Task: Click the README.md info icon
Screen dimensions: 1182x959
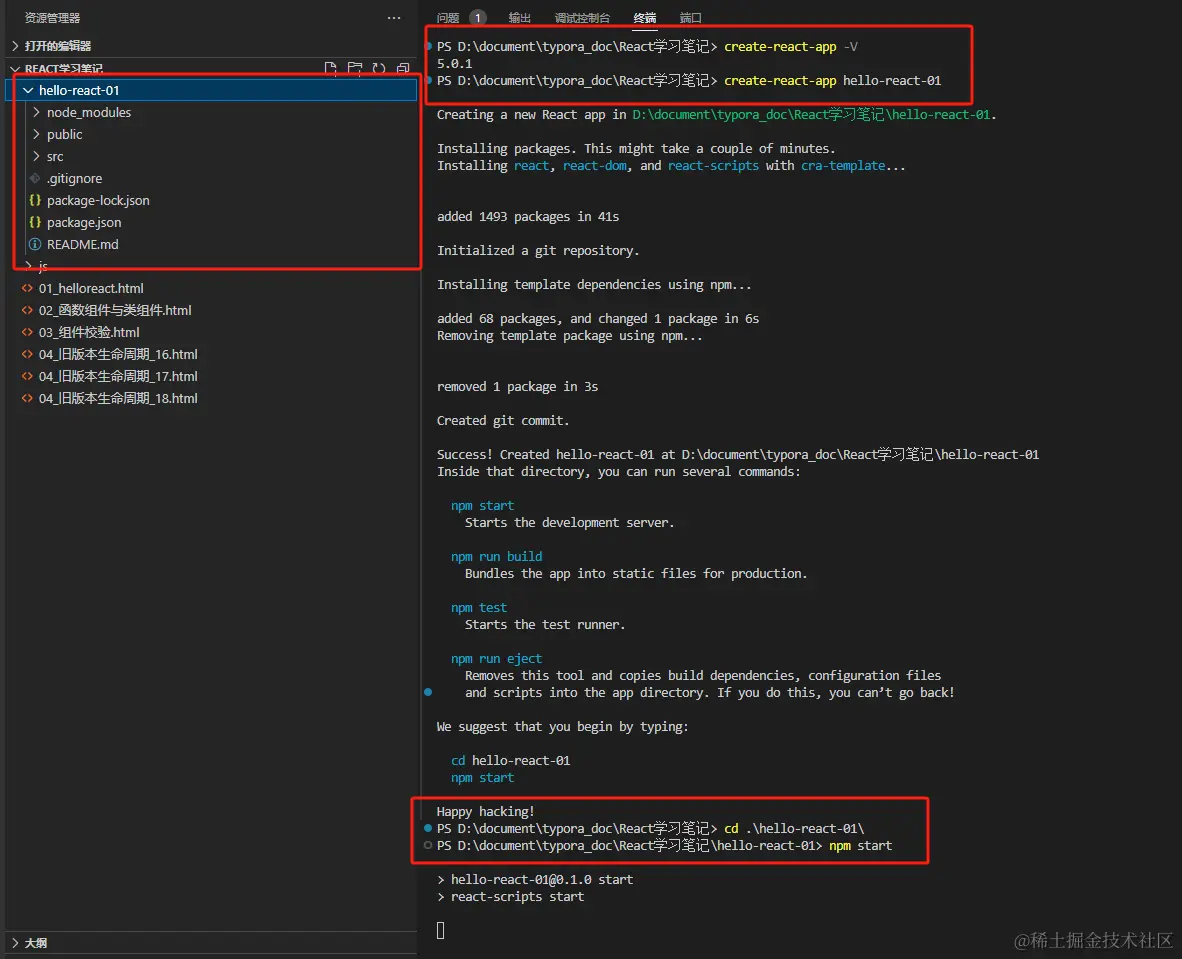Action: [x=35, y=244]
